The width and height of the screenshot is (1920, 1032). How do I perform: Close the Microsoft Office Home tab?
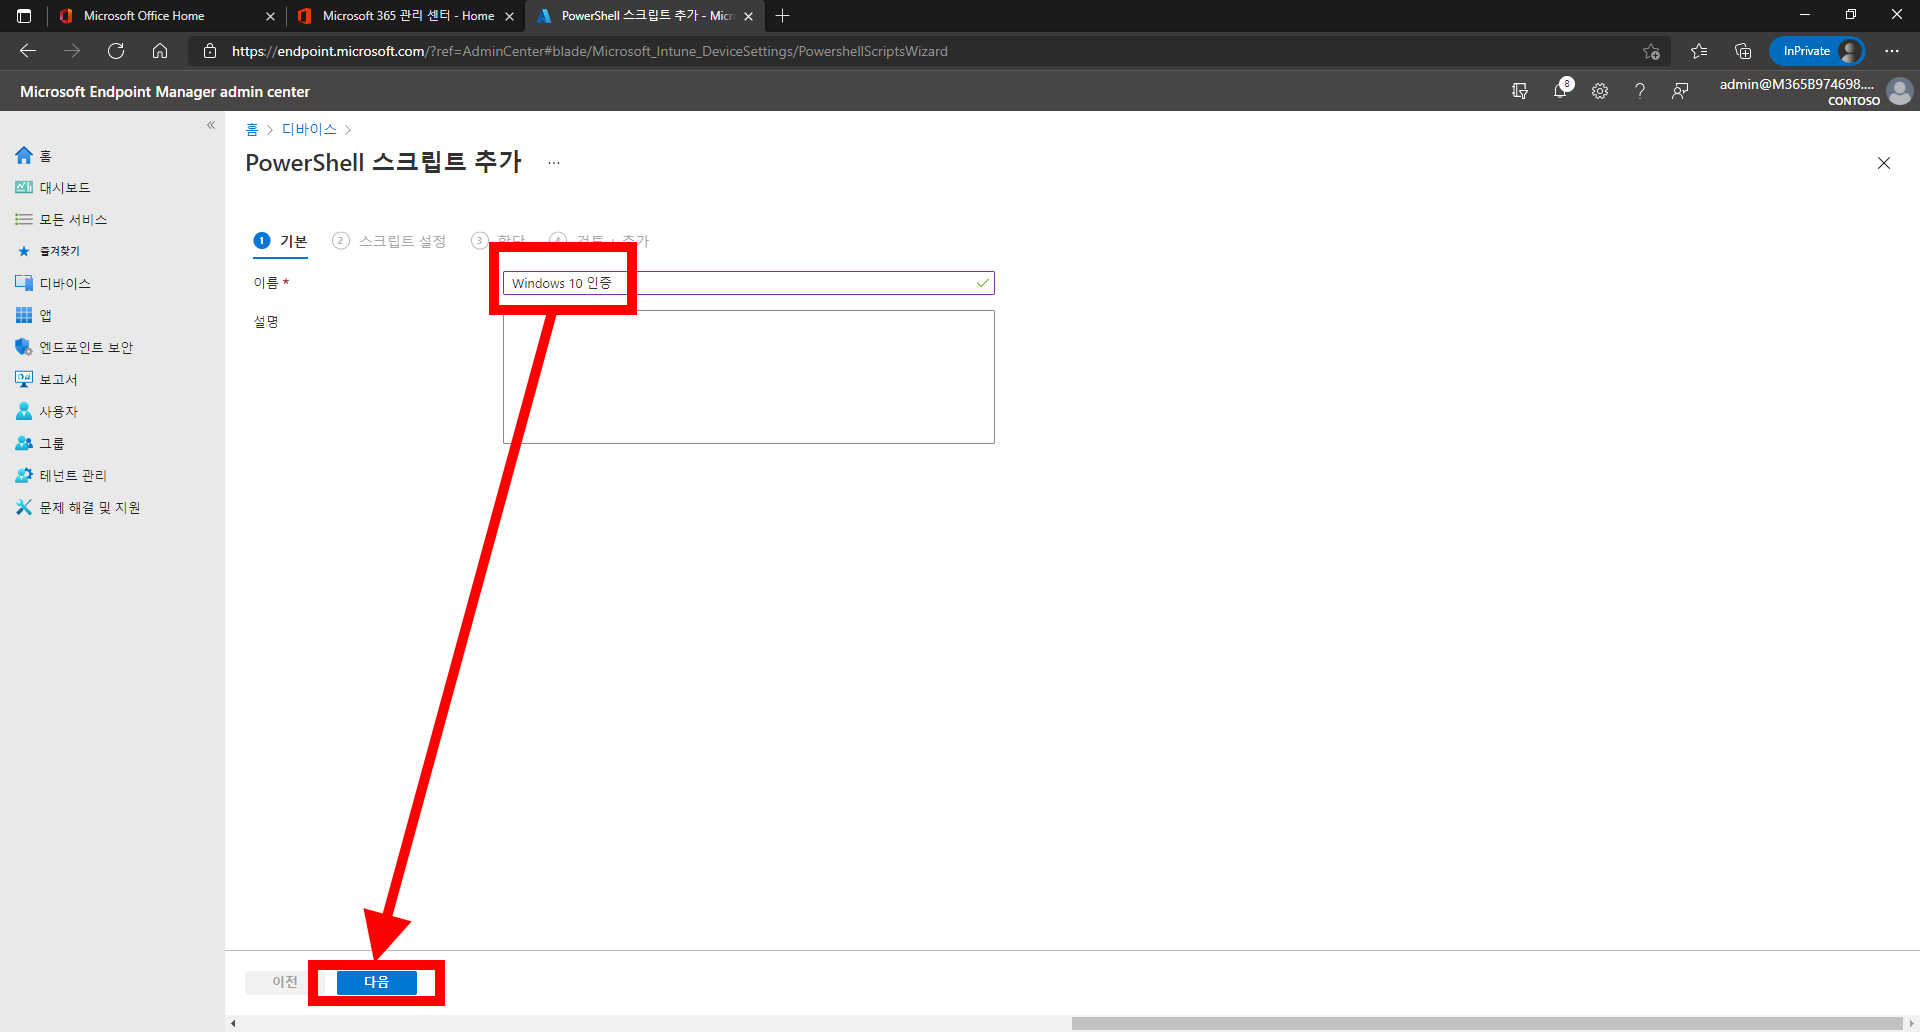270,16
